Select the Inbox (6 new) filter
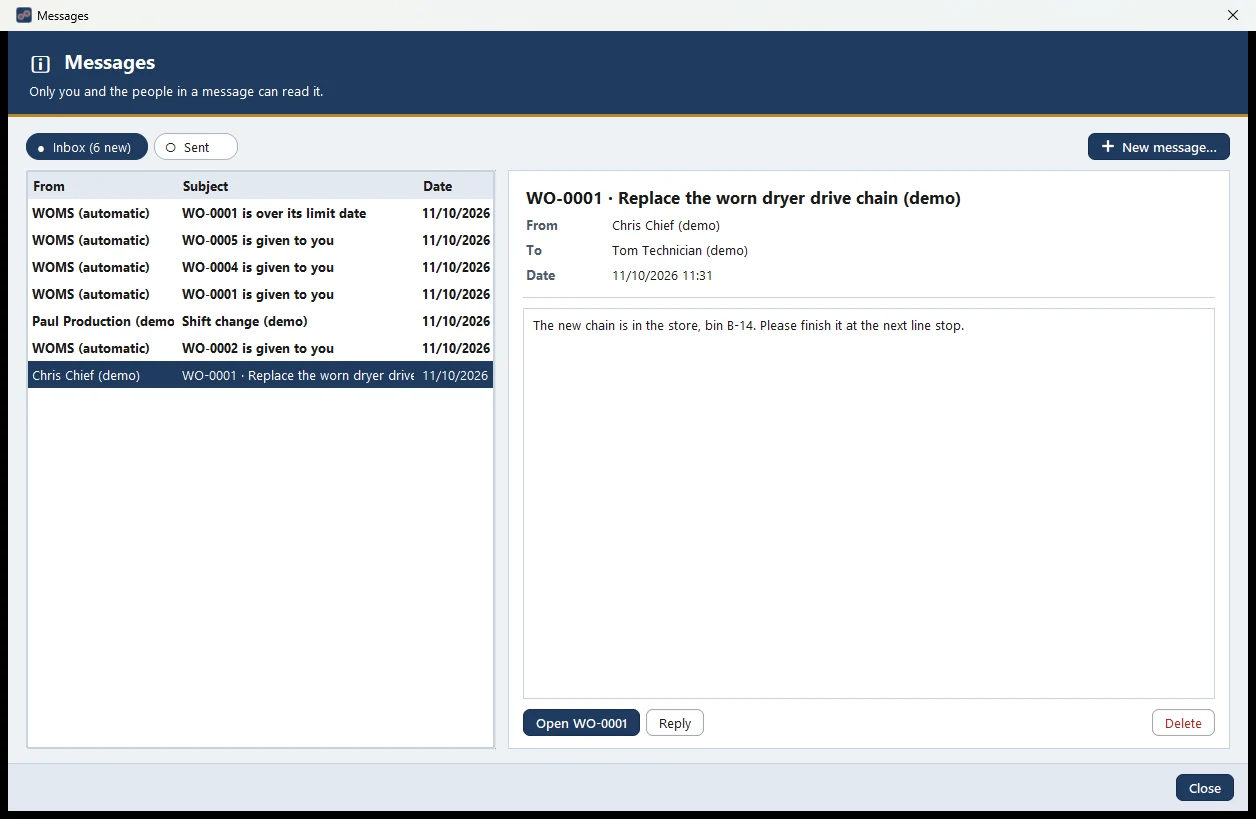The image size is (1256, 819). coord(87,147)
